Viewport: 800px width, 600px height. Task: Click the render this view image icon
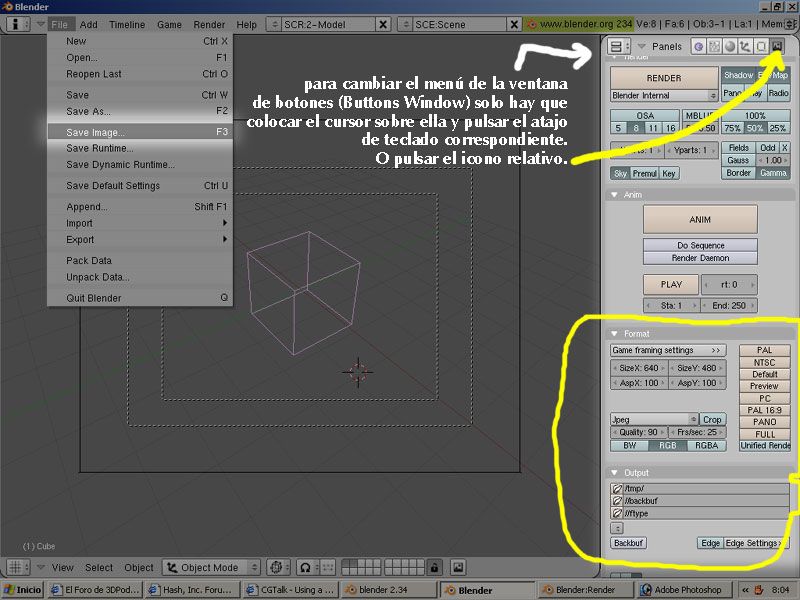(x=458, y=567)
